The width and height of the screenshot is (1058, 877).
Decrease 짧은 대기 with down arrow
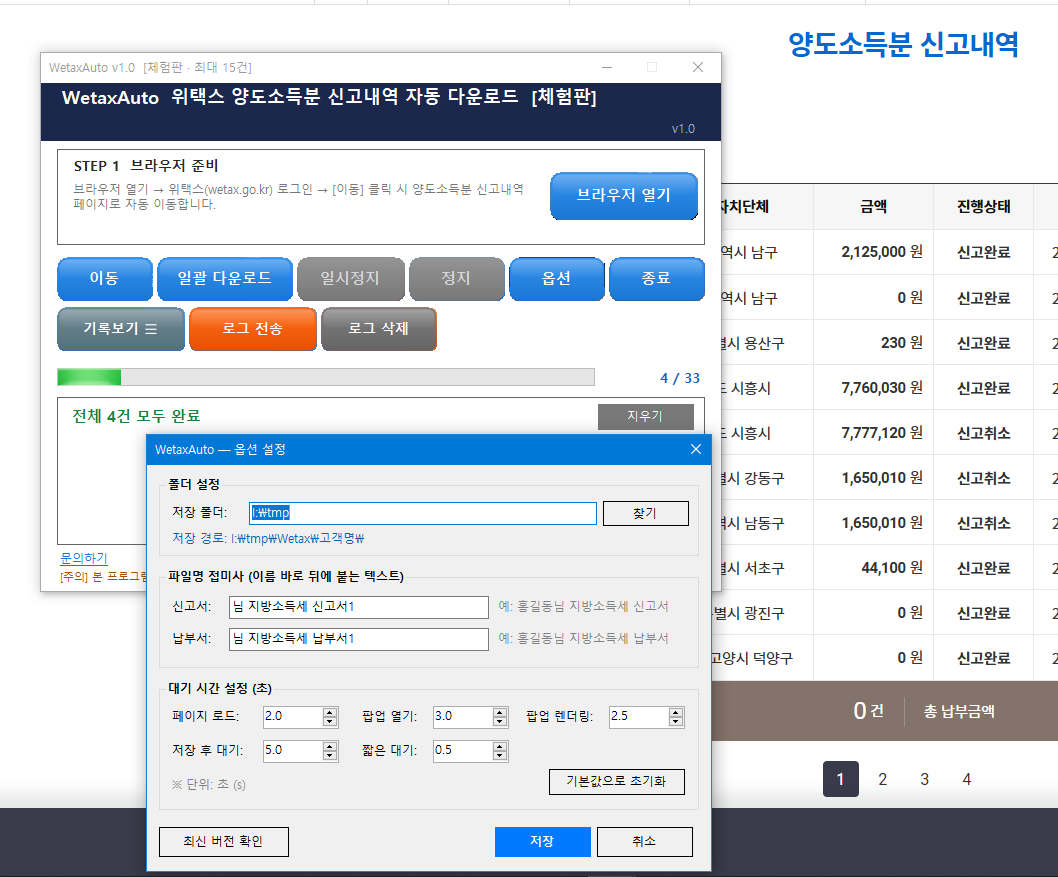point(500,756)
